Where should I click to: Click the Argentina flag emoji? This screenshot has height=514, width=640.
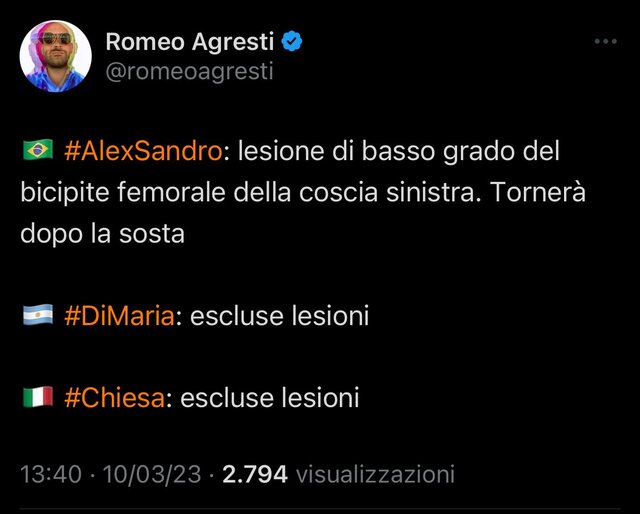tap(38, 314)
